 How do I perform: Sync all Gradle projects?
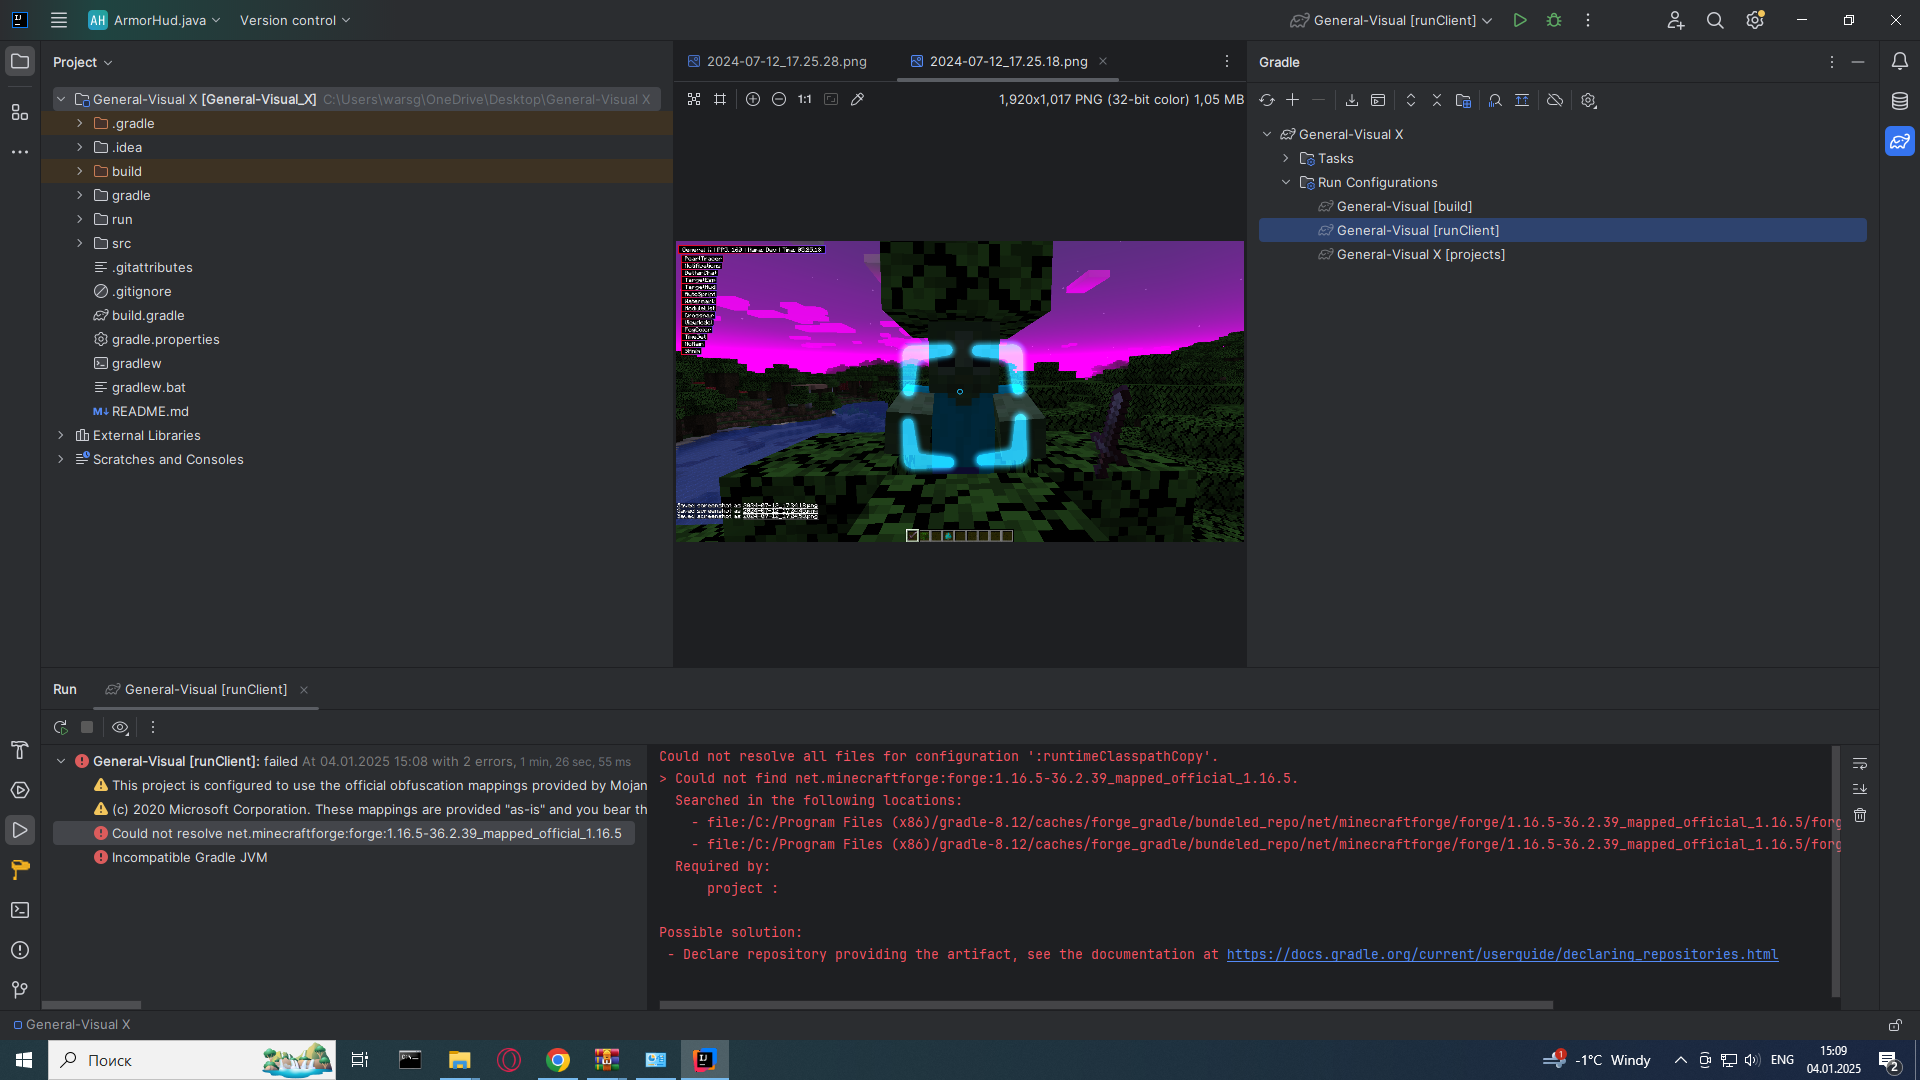pos(1267,100)
